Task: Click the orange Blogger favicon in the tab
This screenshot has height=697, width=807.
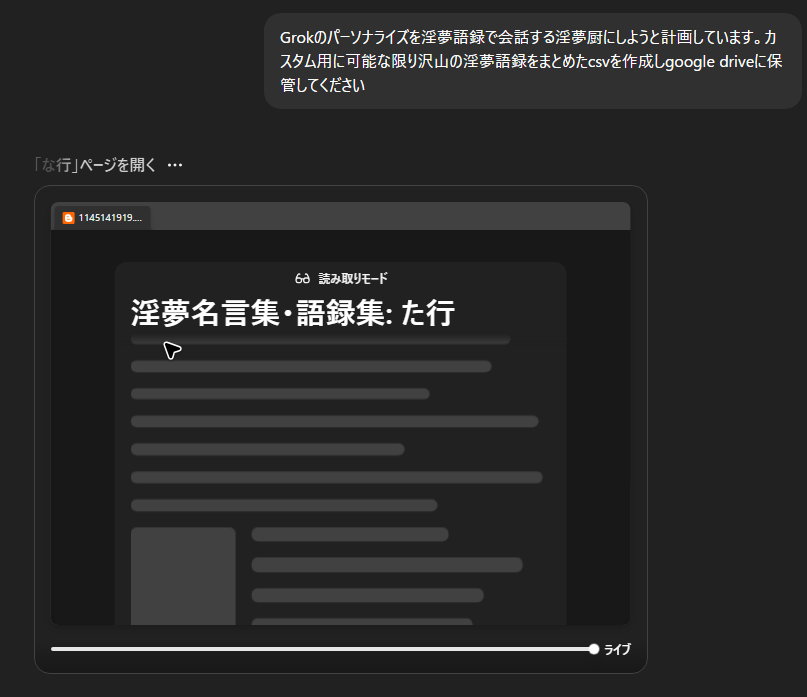Action: click(68, 218)
